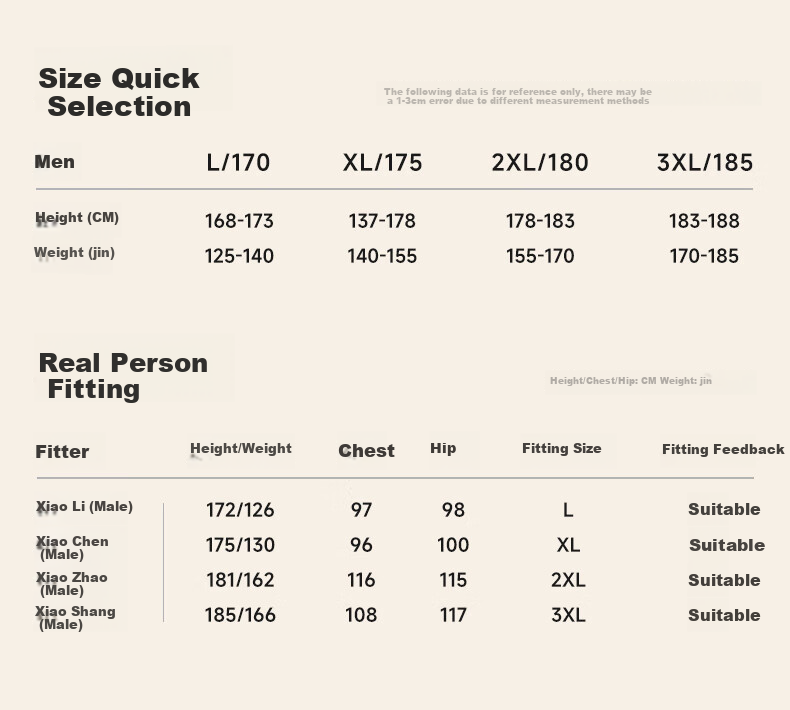The image size is (790, 710).
Task: Click the 140-155 weight range
Action: pyautogui.click(x=382, y=256)
